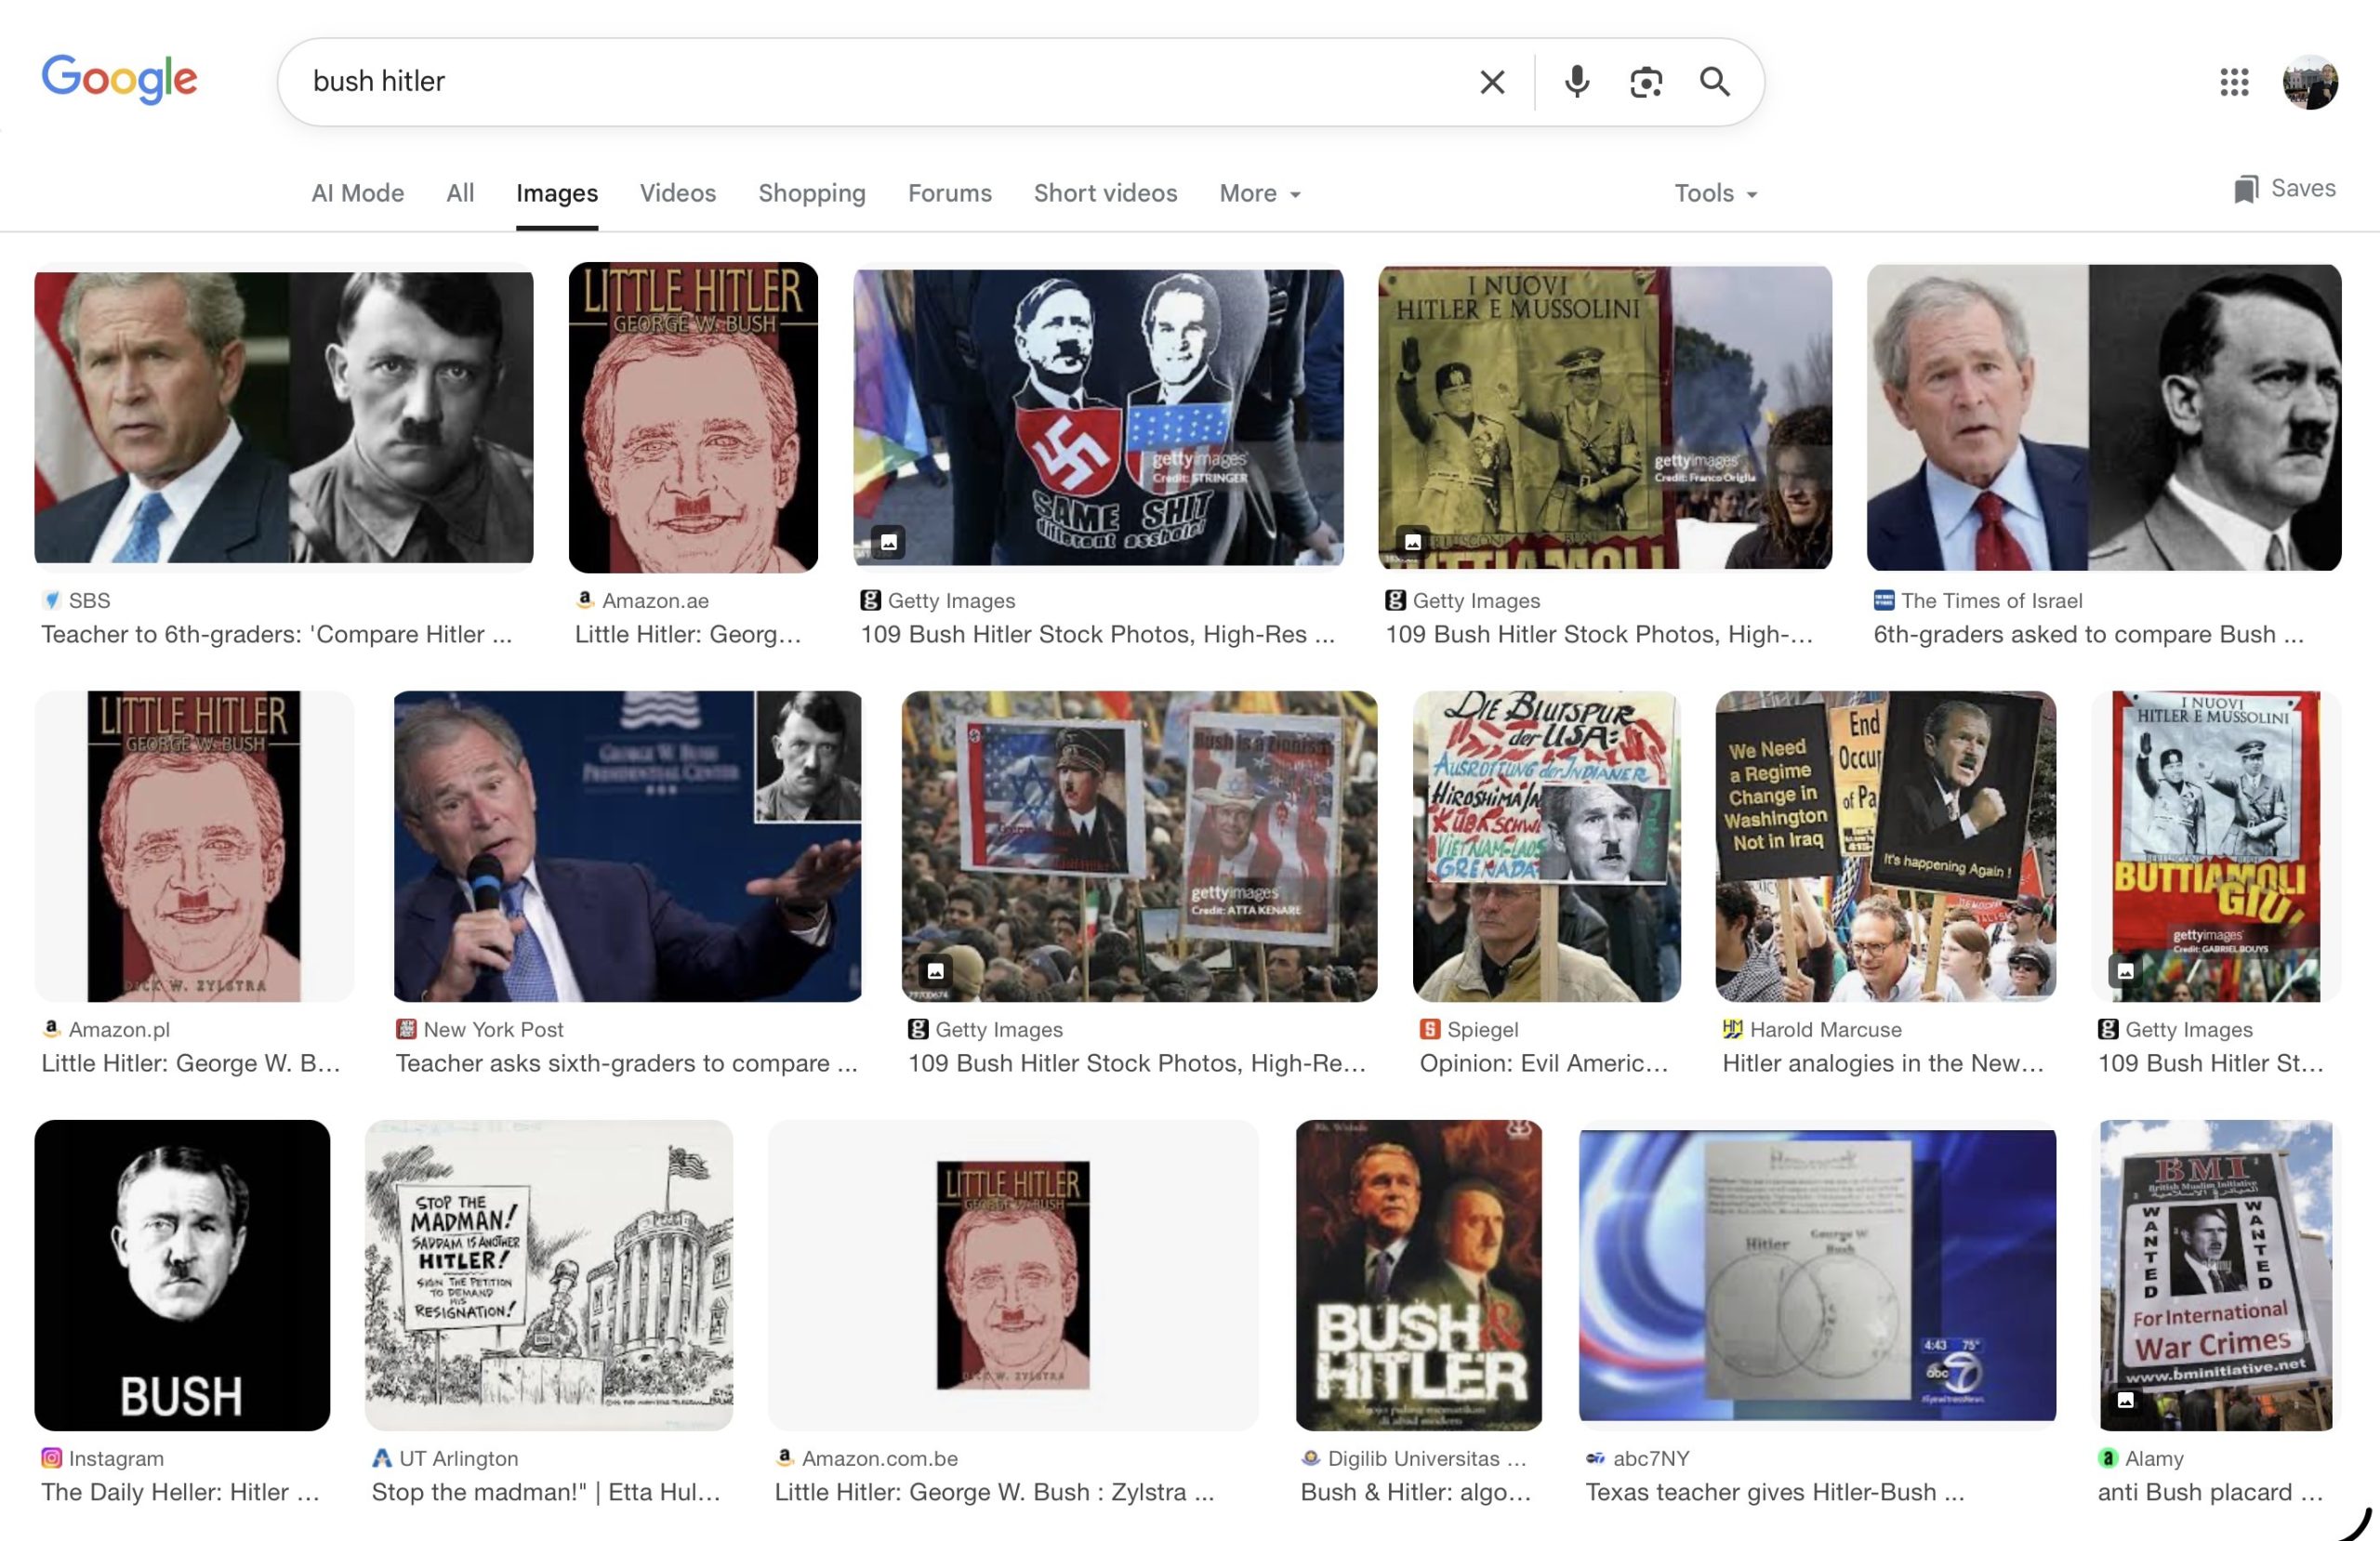Click the Google logo
This screenshot has width=2380, height=1541.
119,79
